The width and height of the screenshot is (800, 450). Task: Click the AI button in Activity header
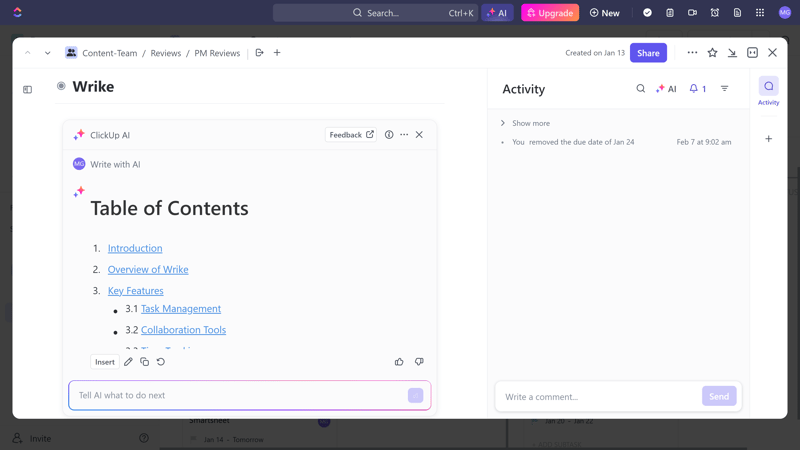[666, 89]
